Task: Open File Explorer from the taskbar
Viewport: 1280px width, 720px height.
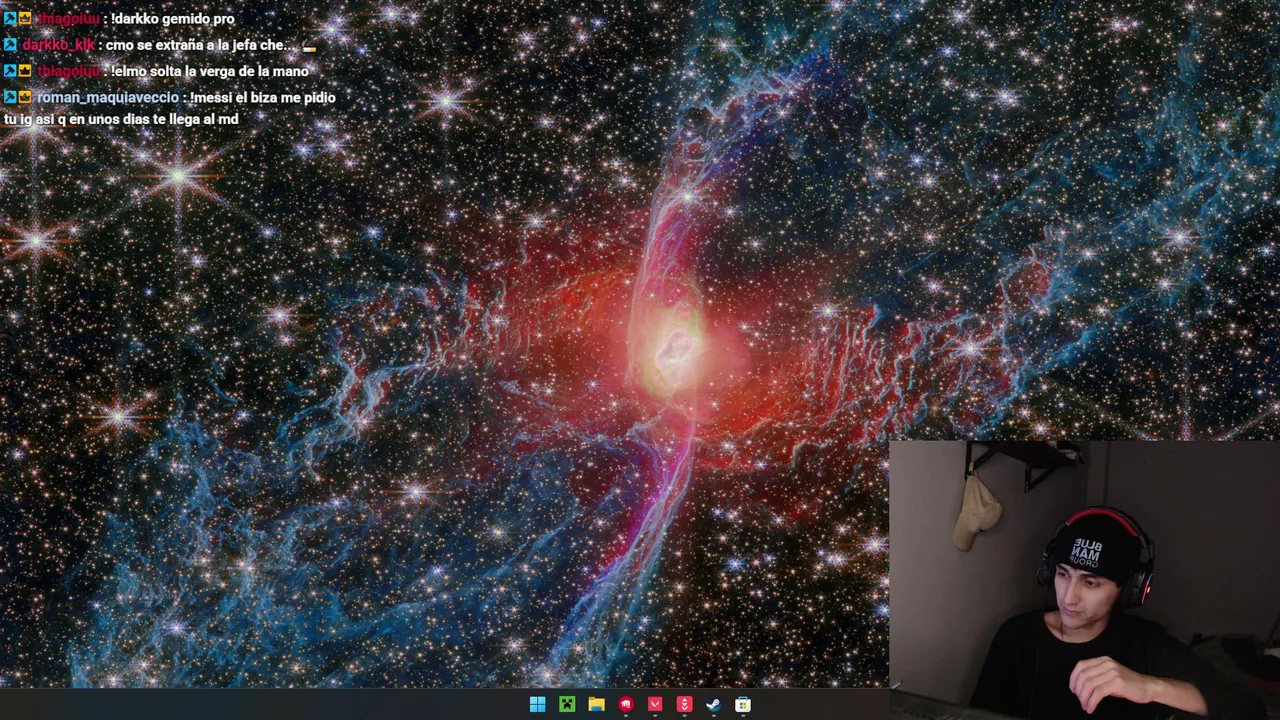Action: 596,705
